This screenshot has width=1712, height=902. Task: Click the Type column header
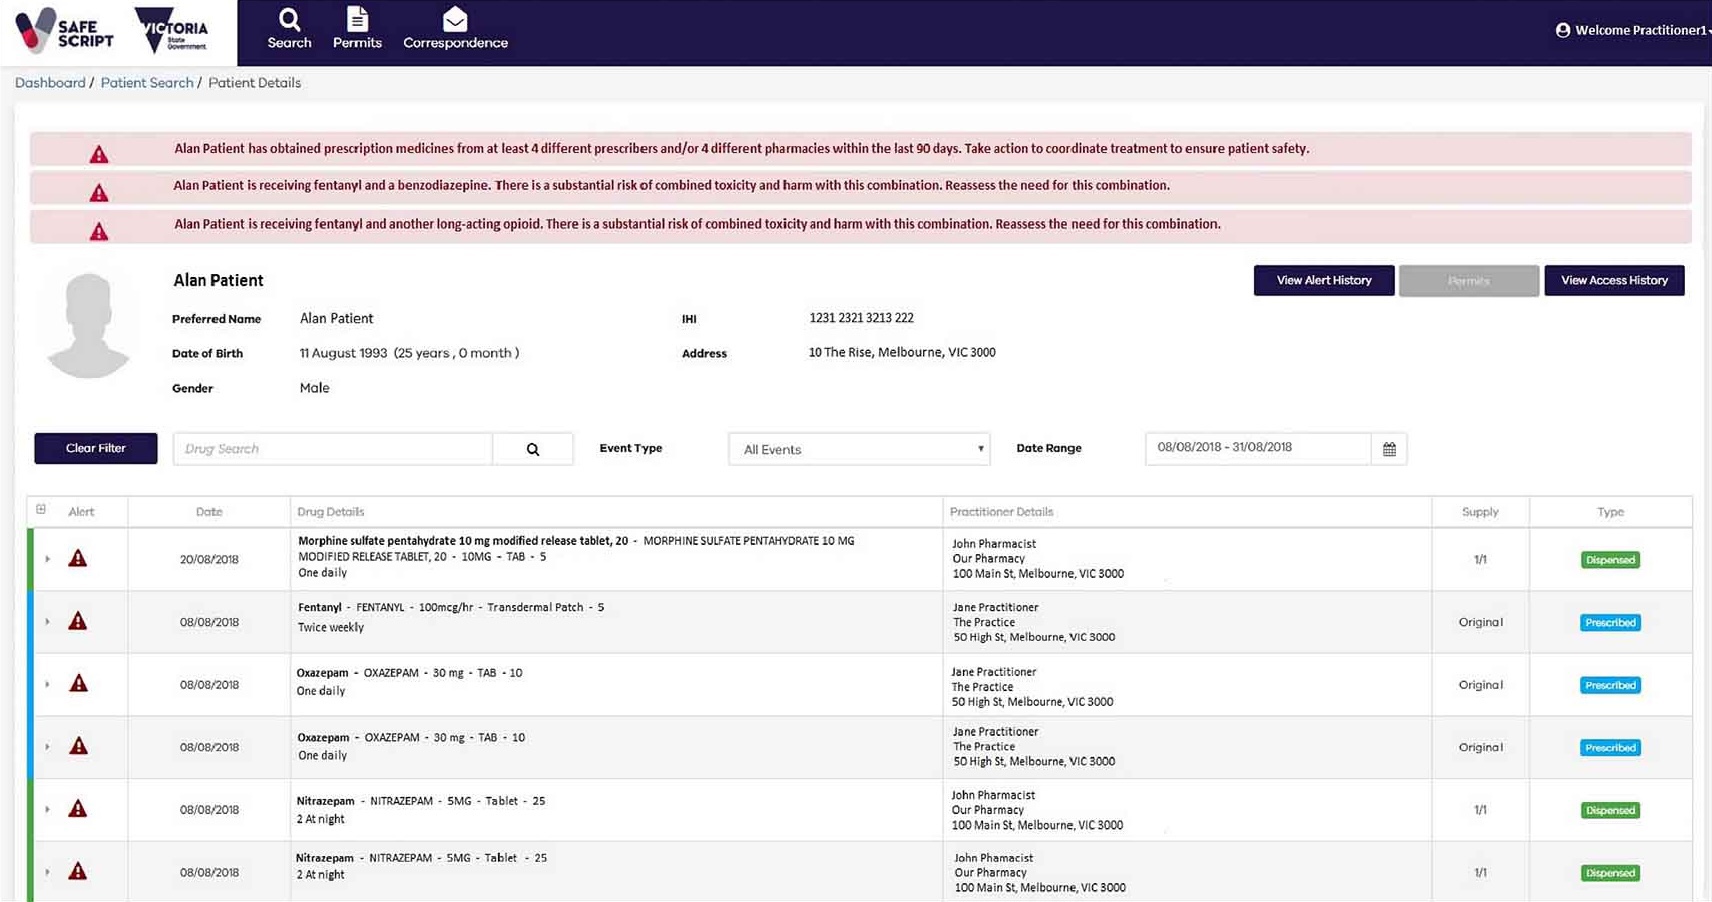(1610, 512)
